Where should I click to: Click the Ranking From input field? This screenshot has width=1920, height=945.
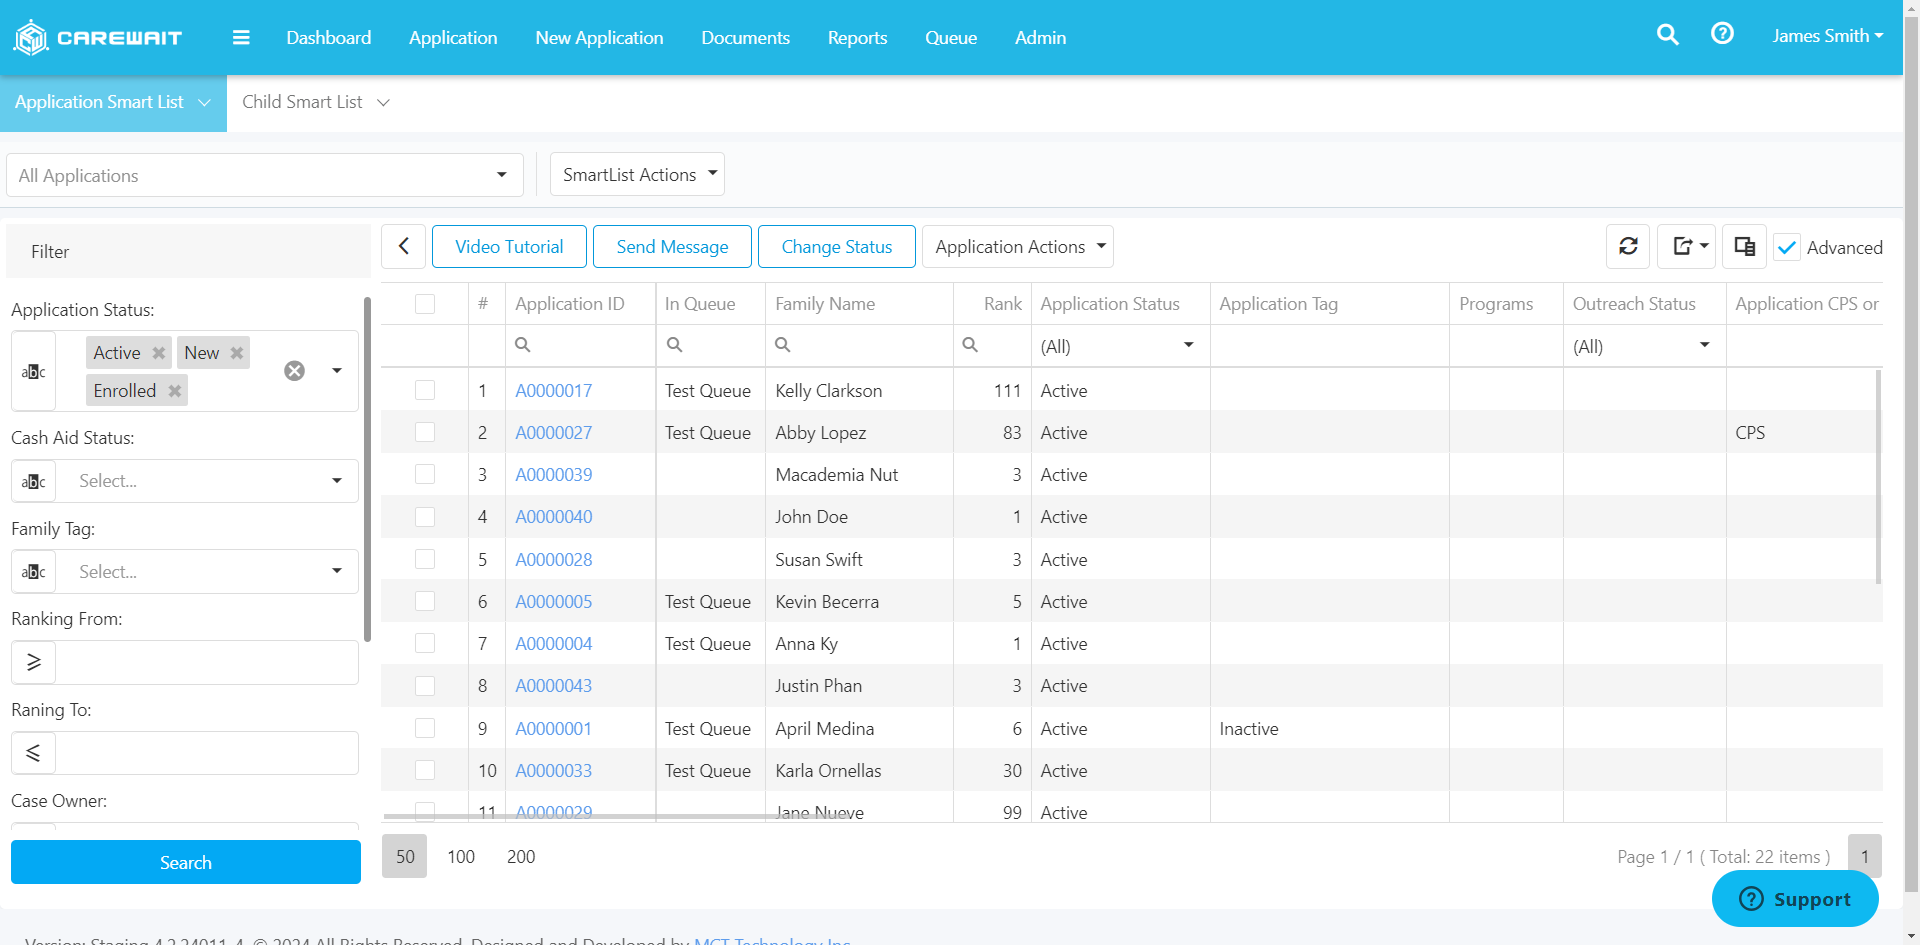[207, 662]
